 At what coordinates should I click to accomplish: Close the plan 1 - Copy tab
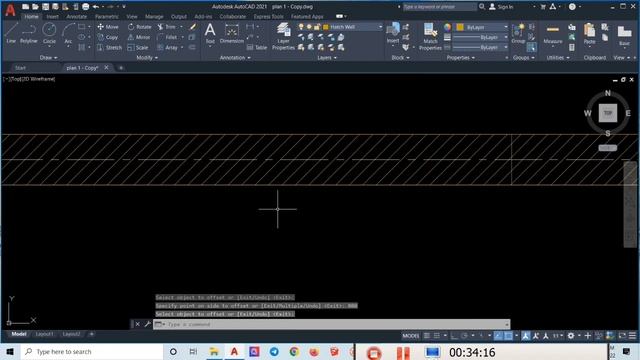coord(107,67)
